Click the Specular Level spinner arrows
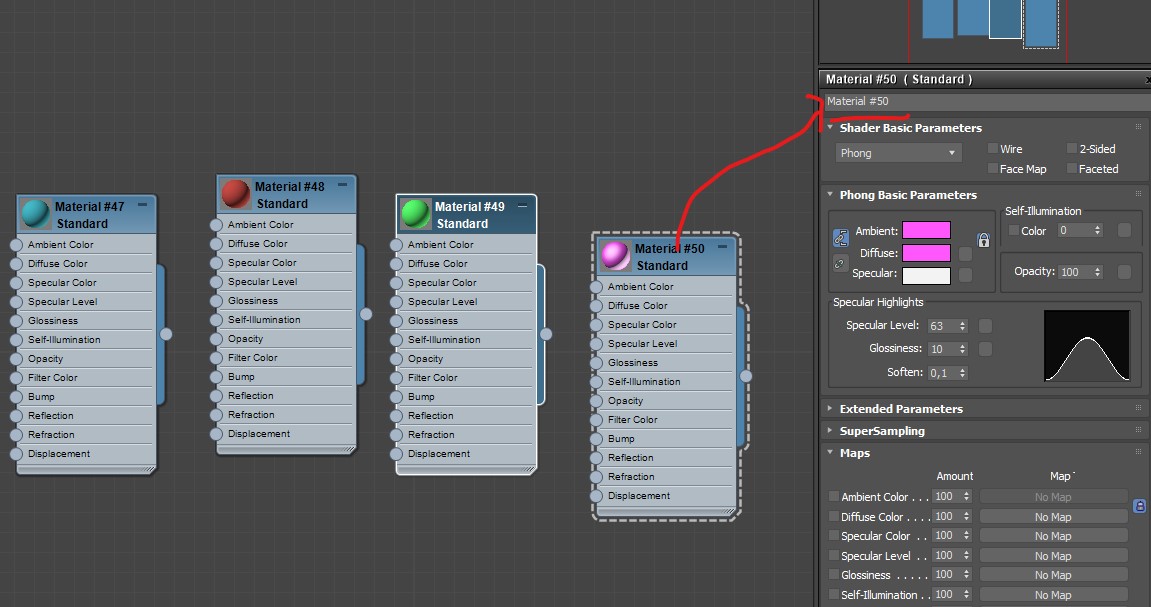This screenshot has height=607, width=1151. pyautogui.click(x=963, y=326)
